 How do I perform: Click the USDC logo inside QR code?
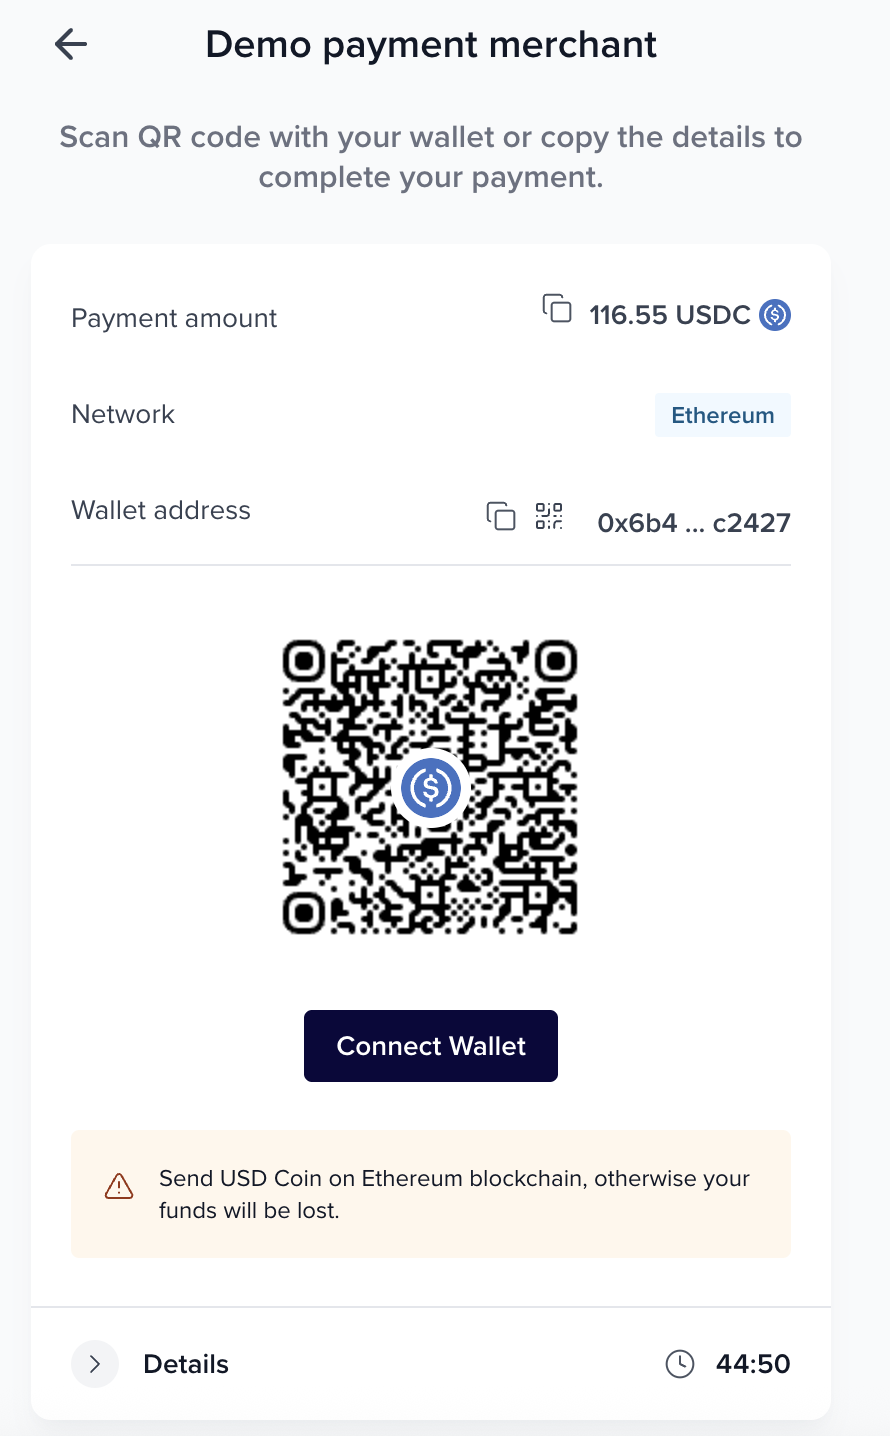431,788
